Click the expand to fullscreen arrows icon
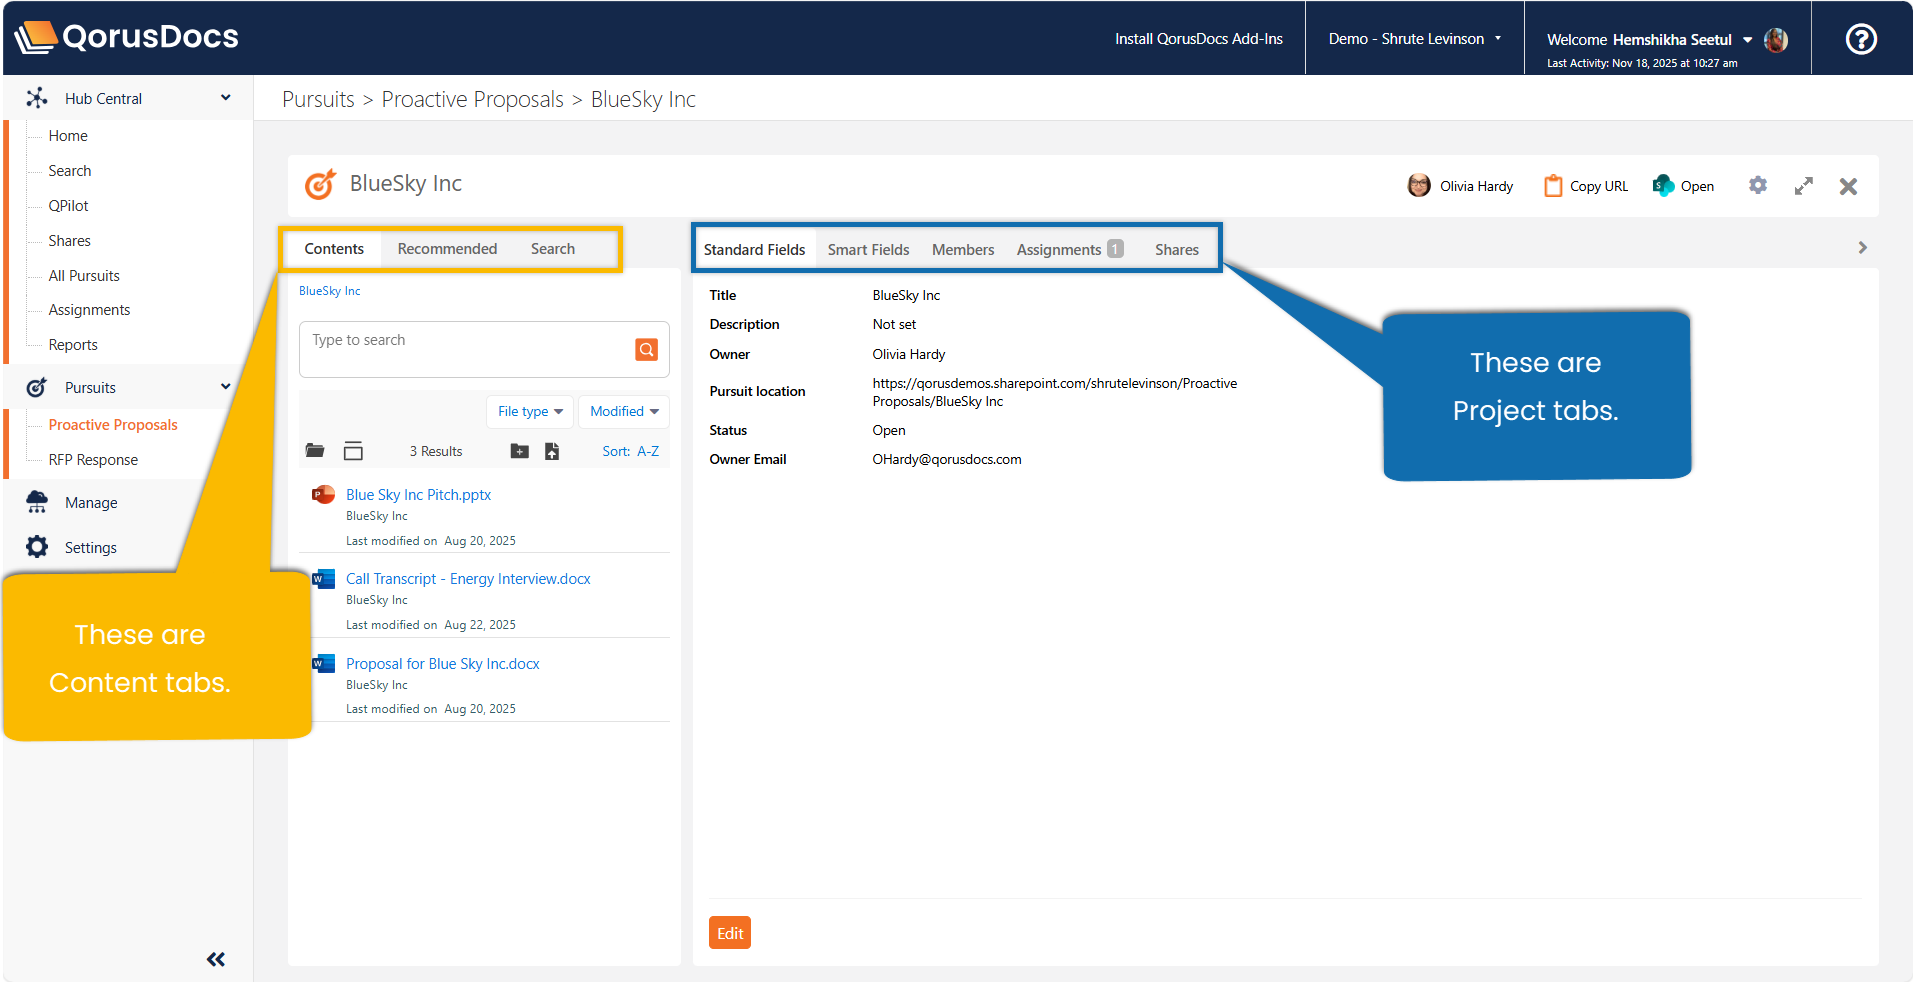Screen dimensions: 1913x982 point(1803,186)
